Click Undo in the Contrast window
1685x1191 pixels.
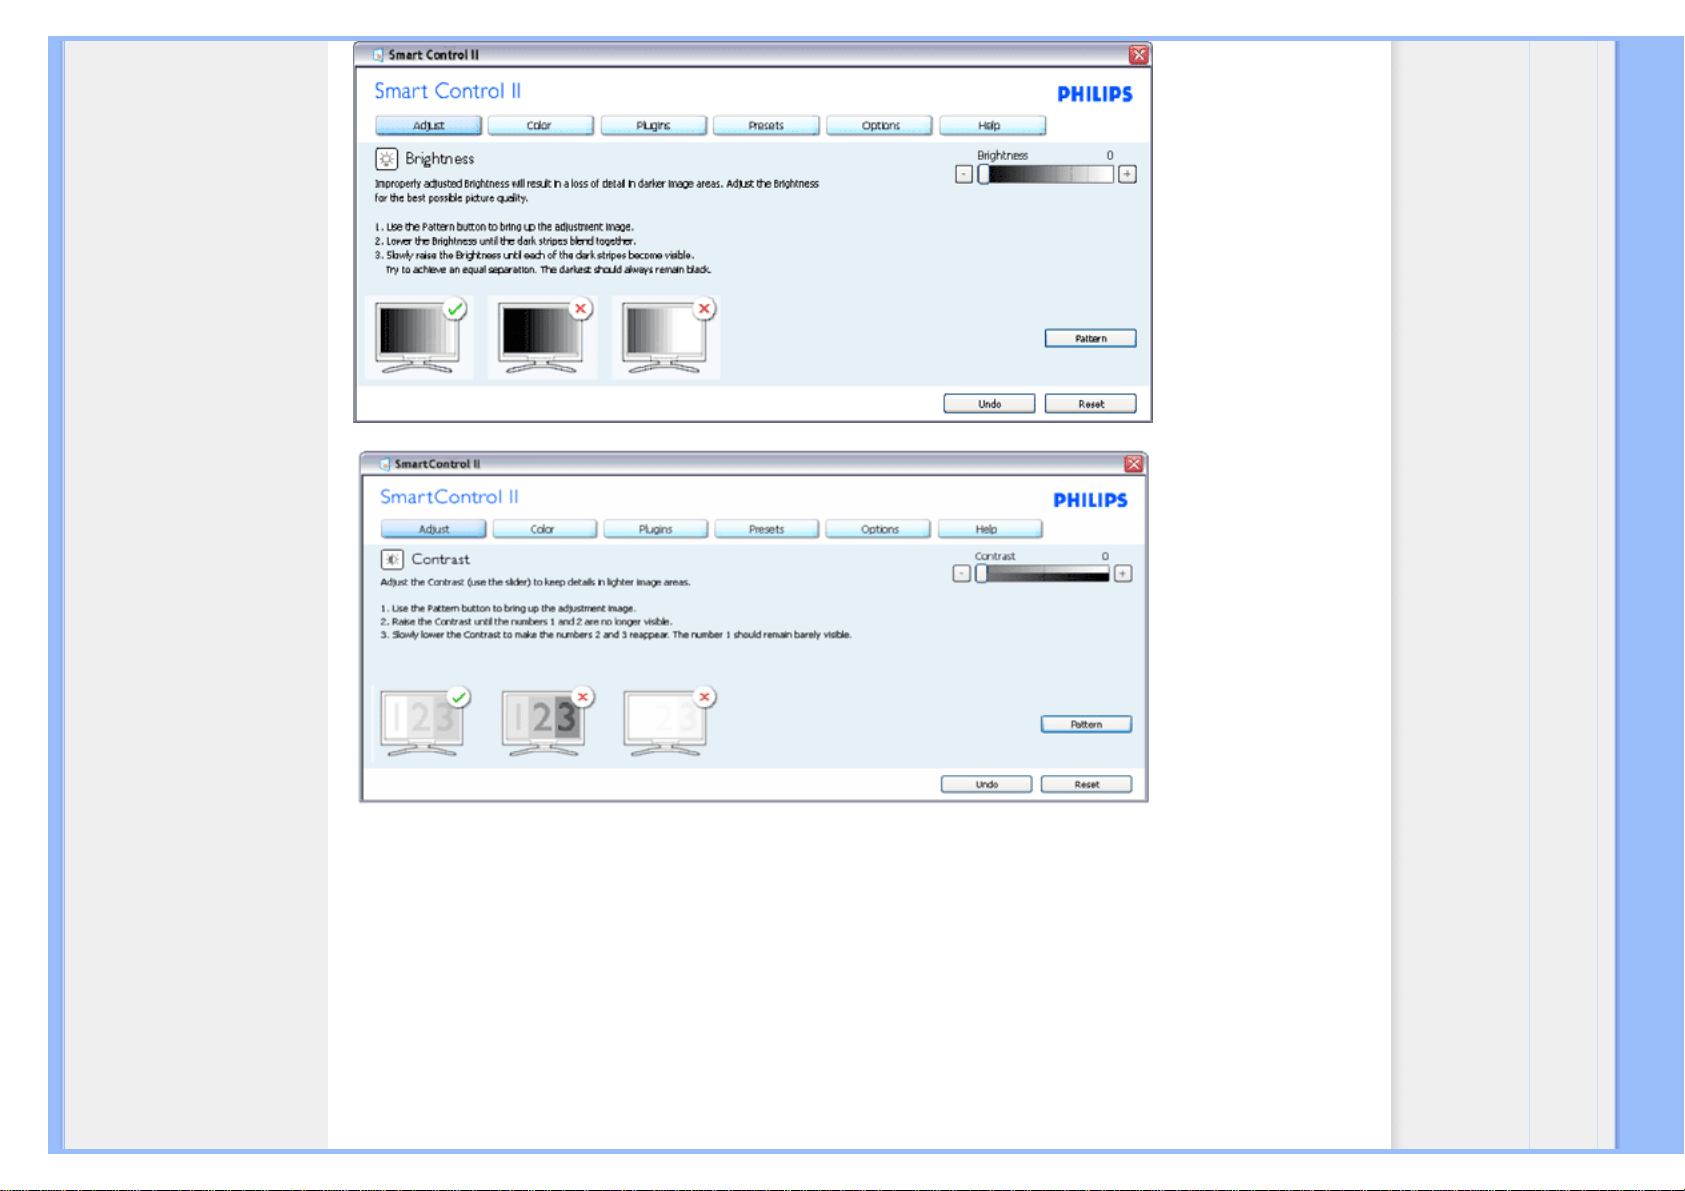(x=986, y=785)
